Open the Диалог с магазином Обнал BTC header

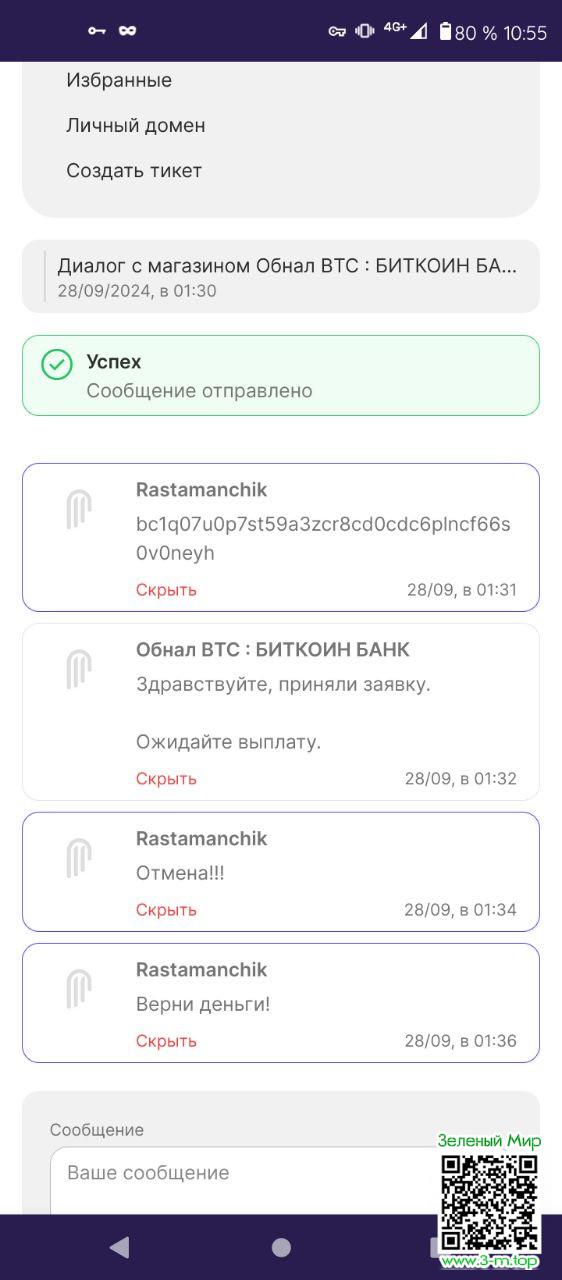tap(281, 276)
